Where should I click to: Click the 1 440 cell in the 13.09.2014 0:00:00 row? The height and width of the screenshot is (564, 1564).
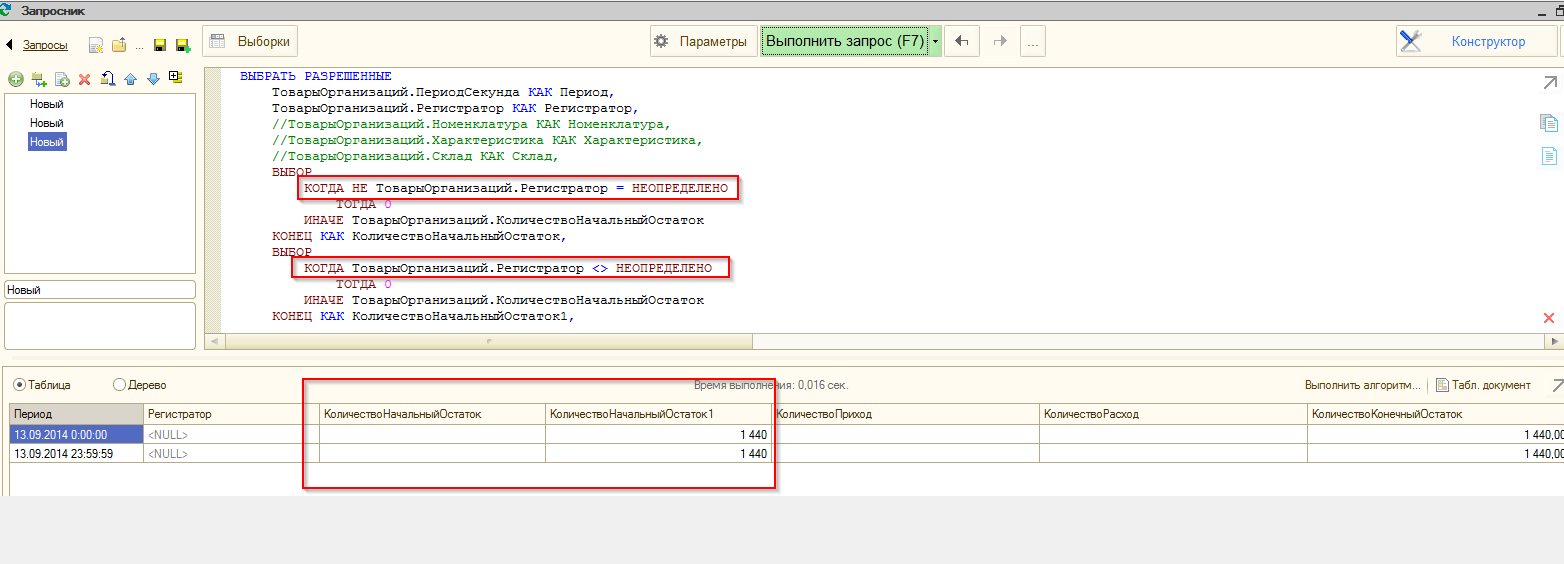[659, 435]
